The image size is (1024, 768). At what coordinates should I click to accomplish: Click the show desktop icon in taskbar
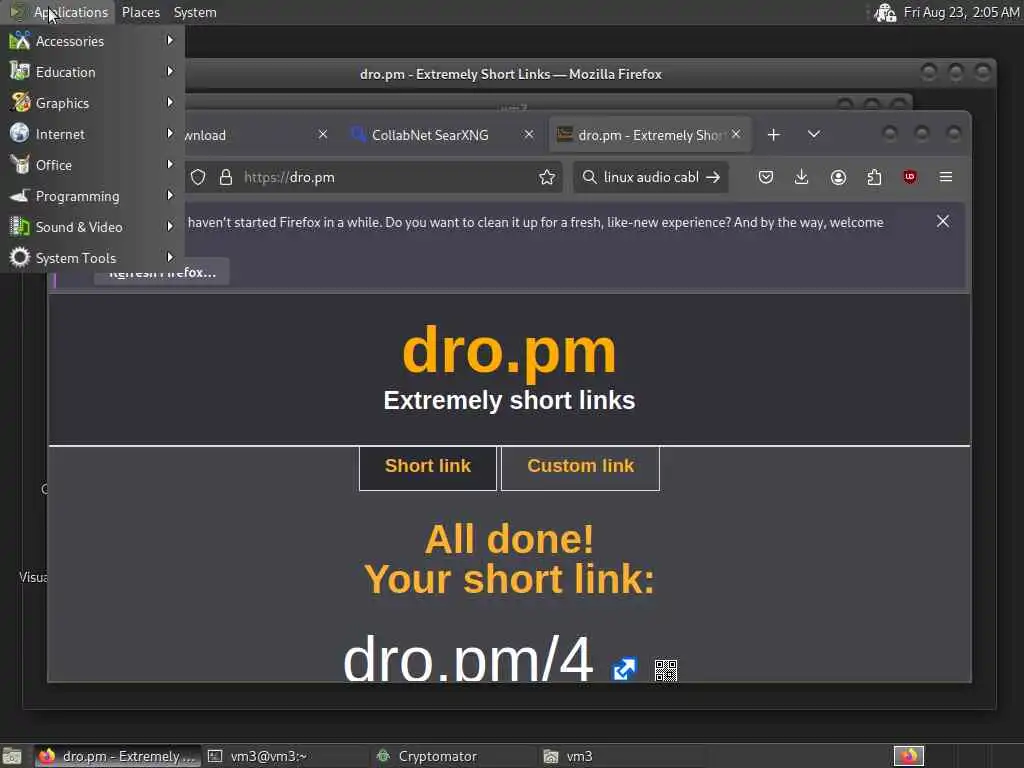point(12,756)
